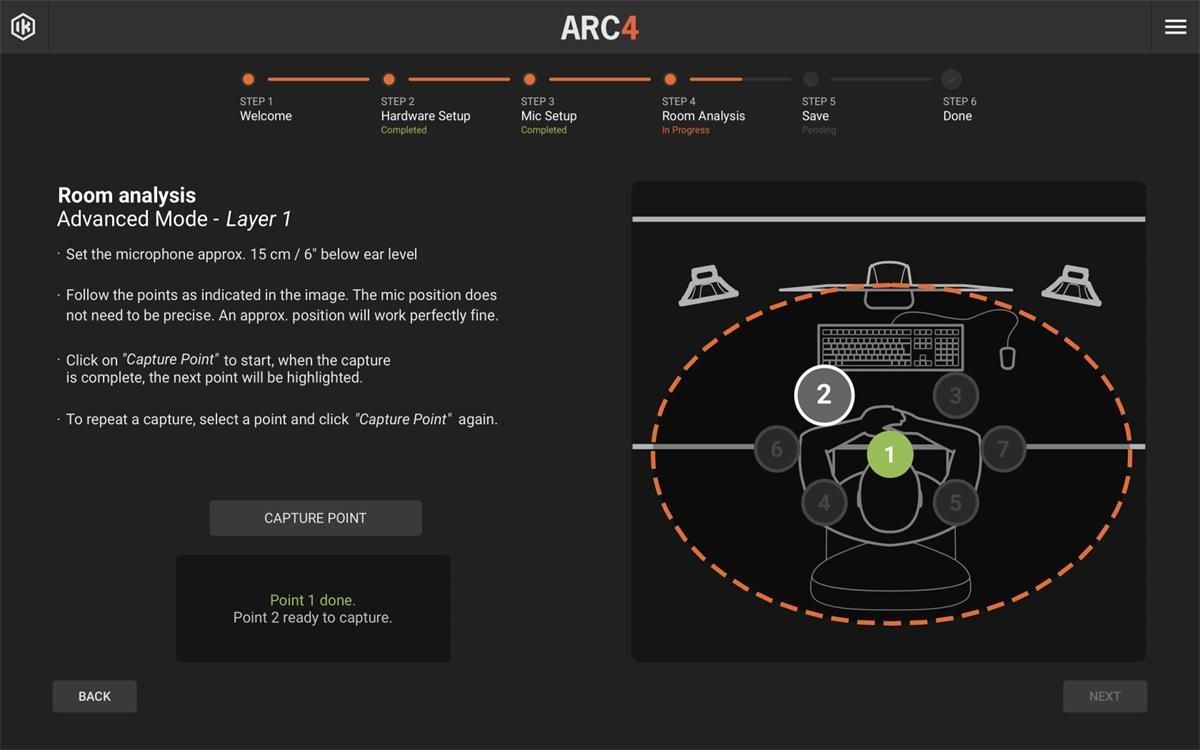
Task: Select measurement point 1 in the diagram
Action: (889, 455)
